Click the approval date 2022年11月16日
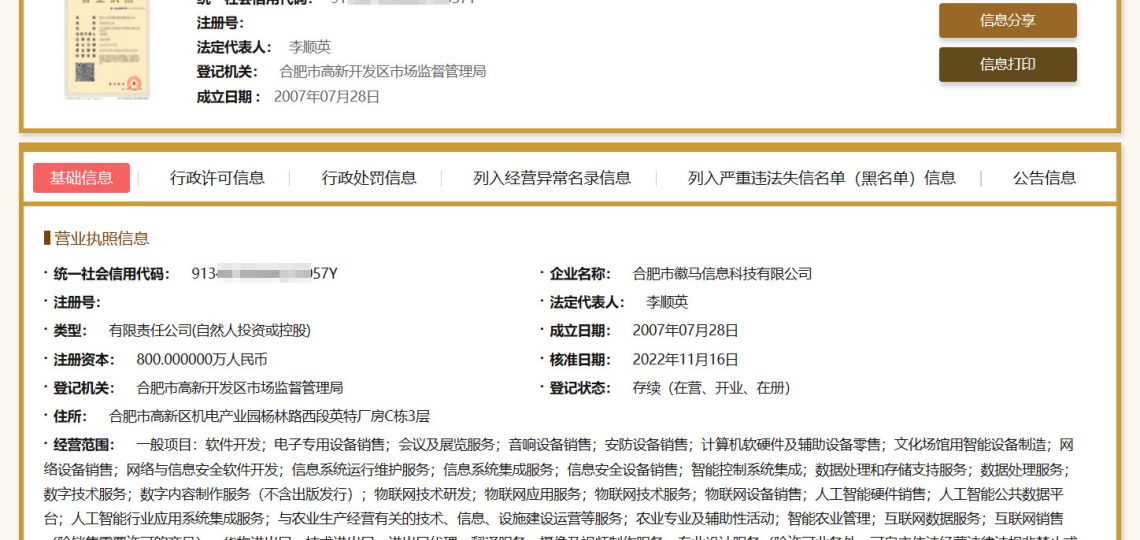This screenshot has height=540, width=1140. [686, 359]
